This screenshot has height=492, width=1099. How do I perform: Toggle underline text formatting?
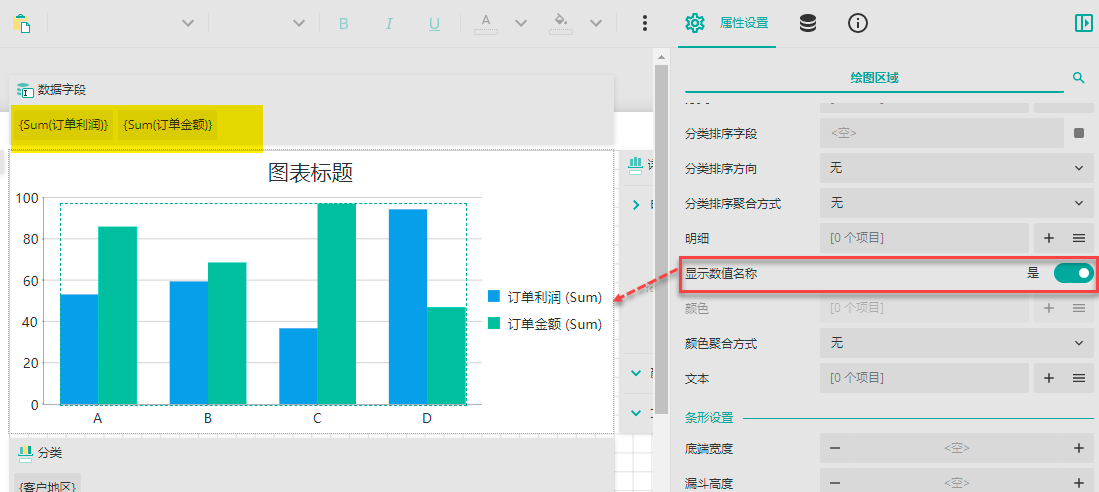(434, 23)
